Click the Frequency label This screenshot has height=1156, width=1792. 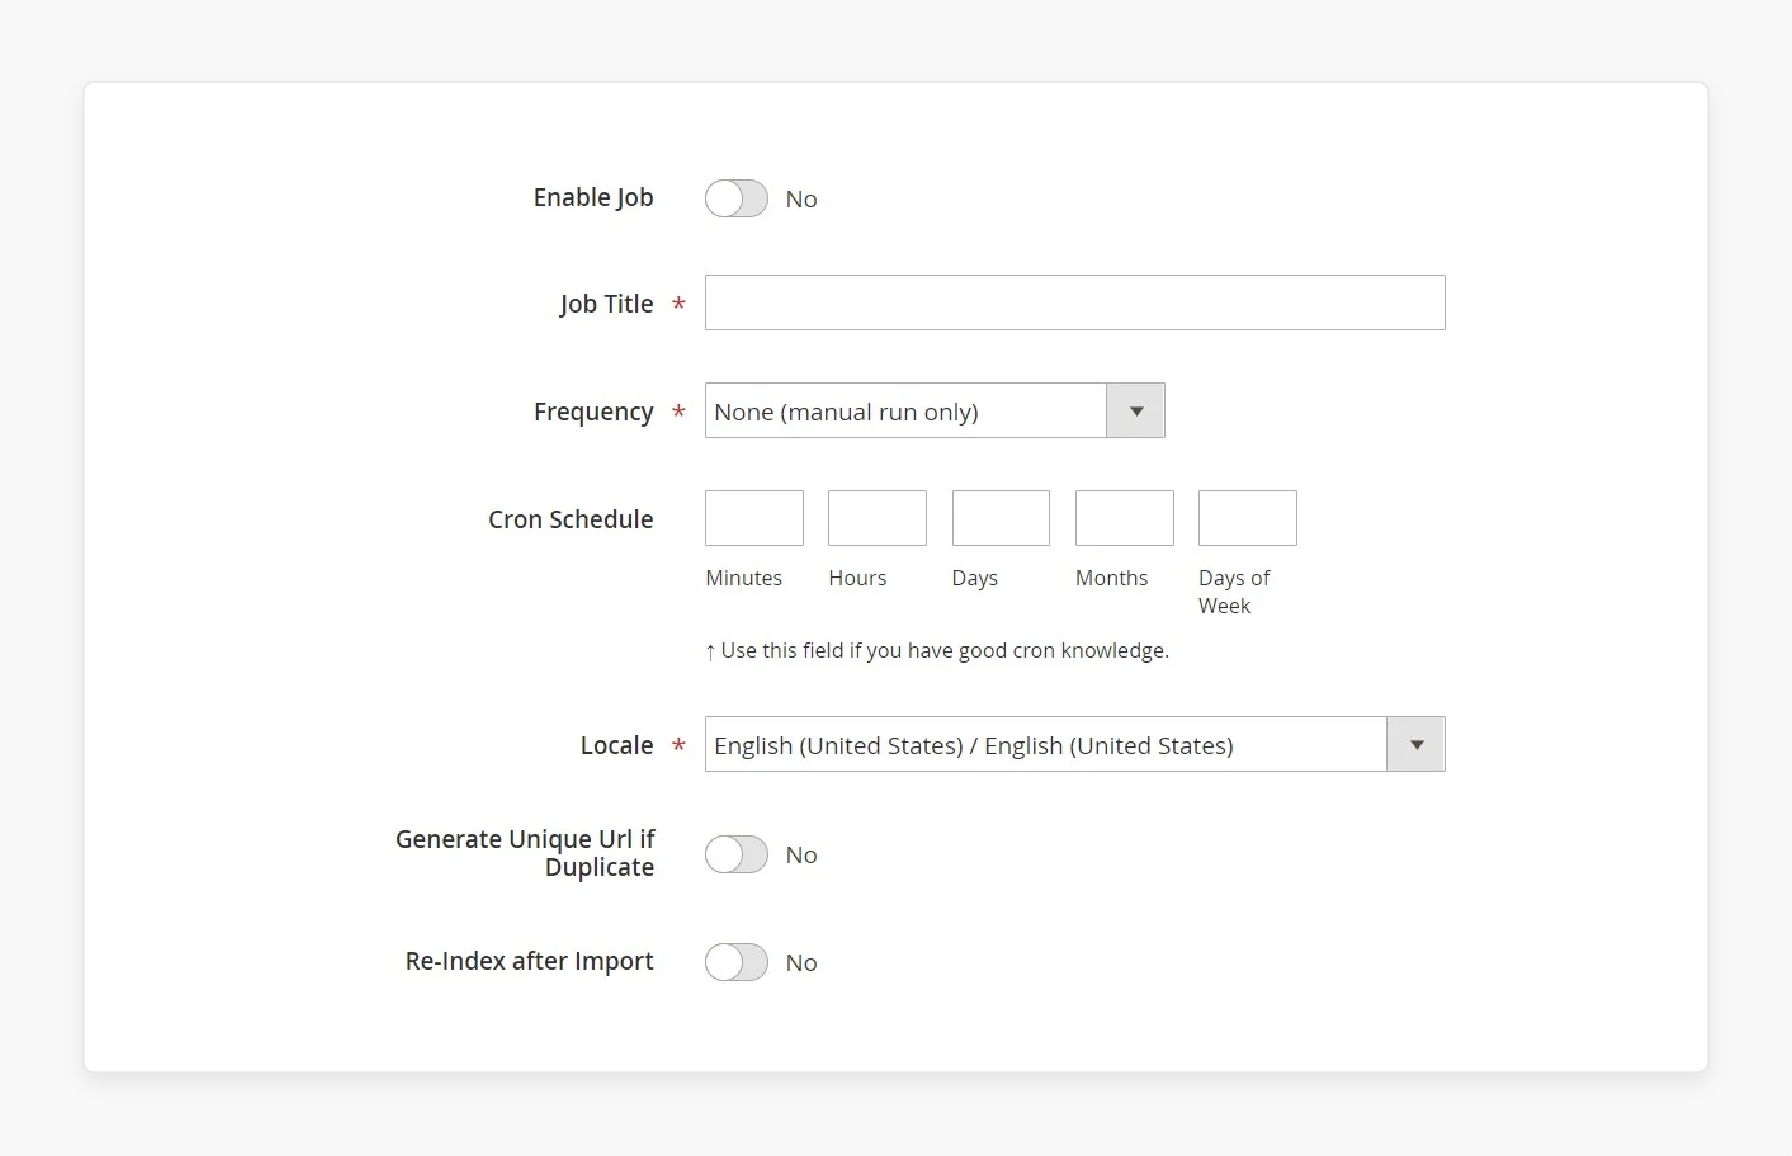[x=593, y=412]
